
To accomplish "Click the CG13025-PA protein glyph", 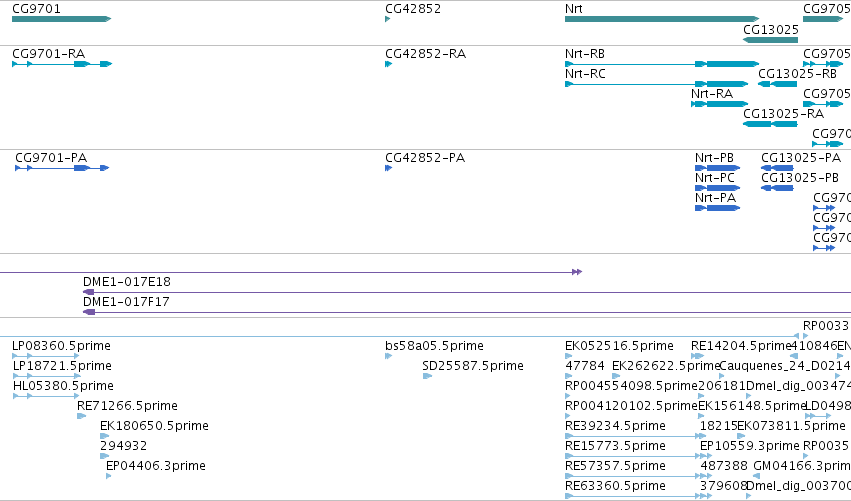I will (x=777, y=168).
